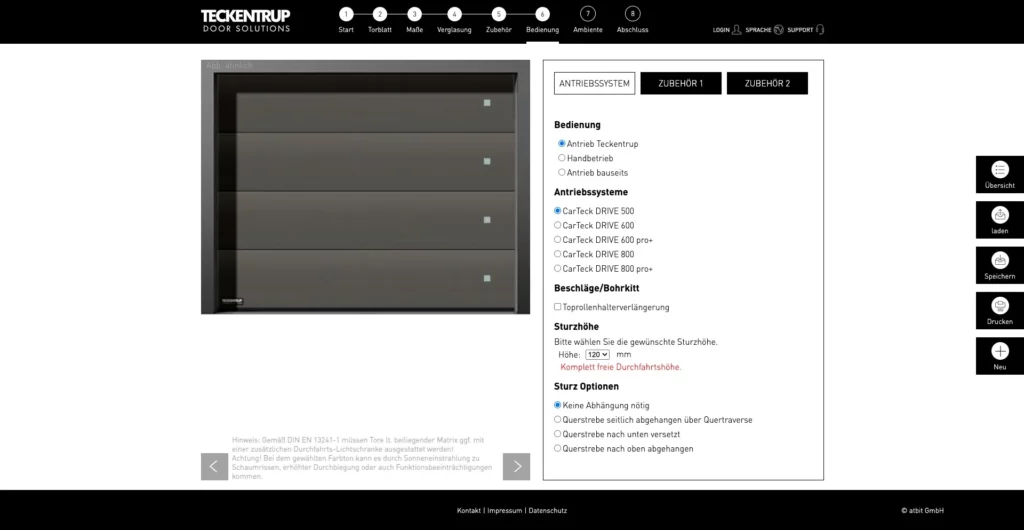Click the Login user icon
The image size is (1024, 530).
(736, 30)
